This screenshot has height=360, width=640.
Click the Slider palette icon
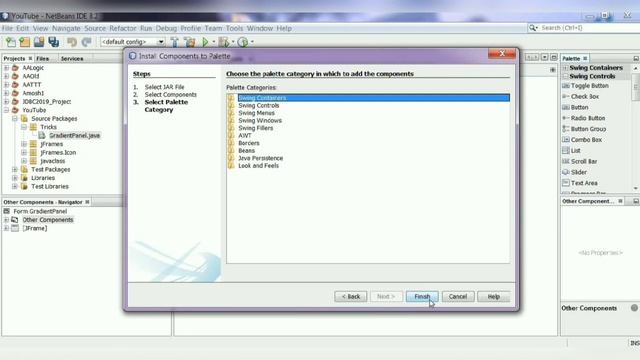(x=566, y=172)
